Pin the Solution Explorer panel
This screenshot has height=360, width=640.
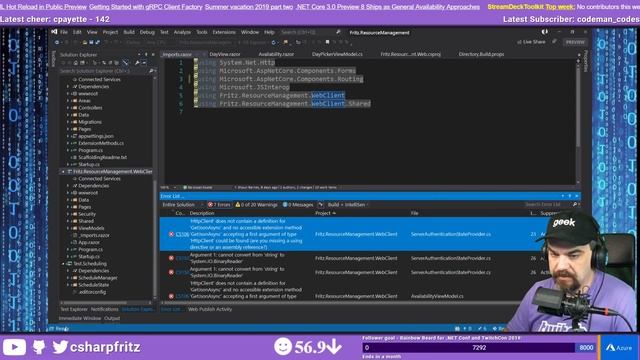(x=146, y=54)
